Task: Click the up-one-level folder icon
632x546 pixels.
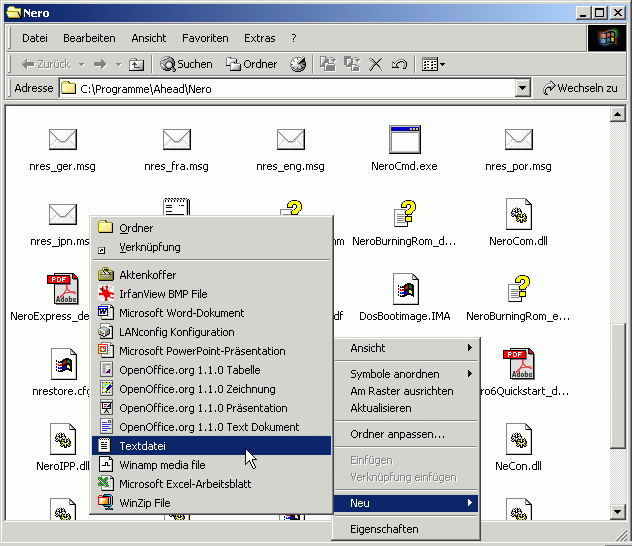Action: 136,64
